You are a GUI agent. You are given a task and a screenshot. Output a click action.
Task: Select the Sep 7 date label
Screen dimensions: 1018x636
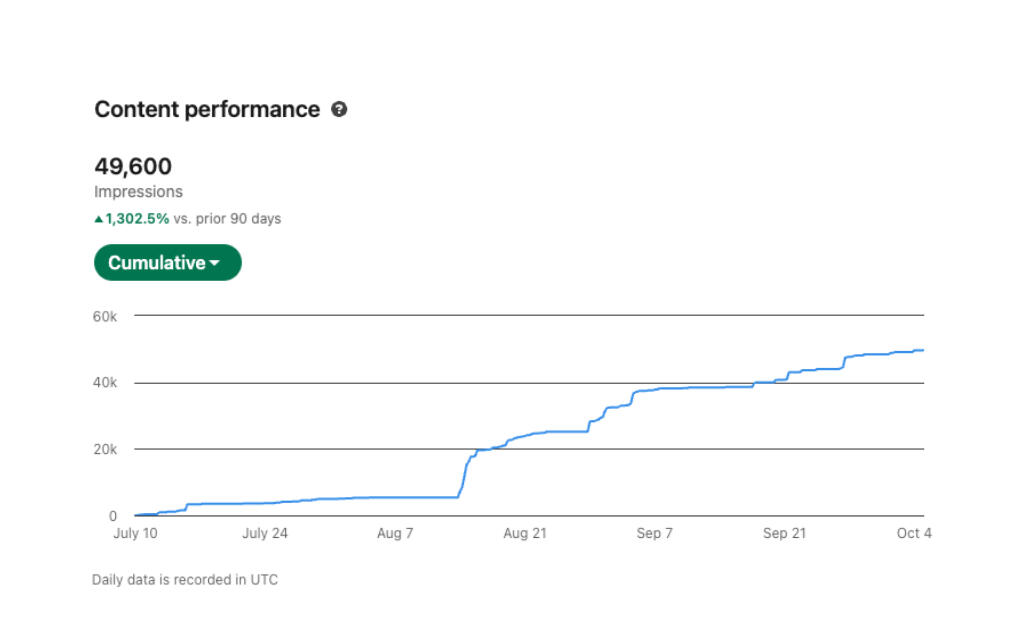[655, 534]
